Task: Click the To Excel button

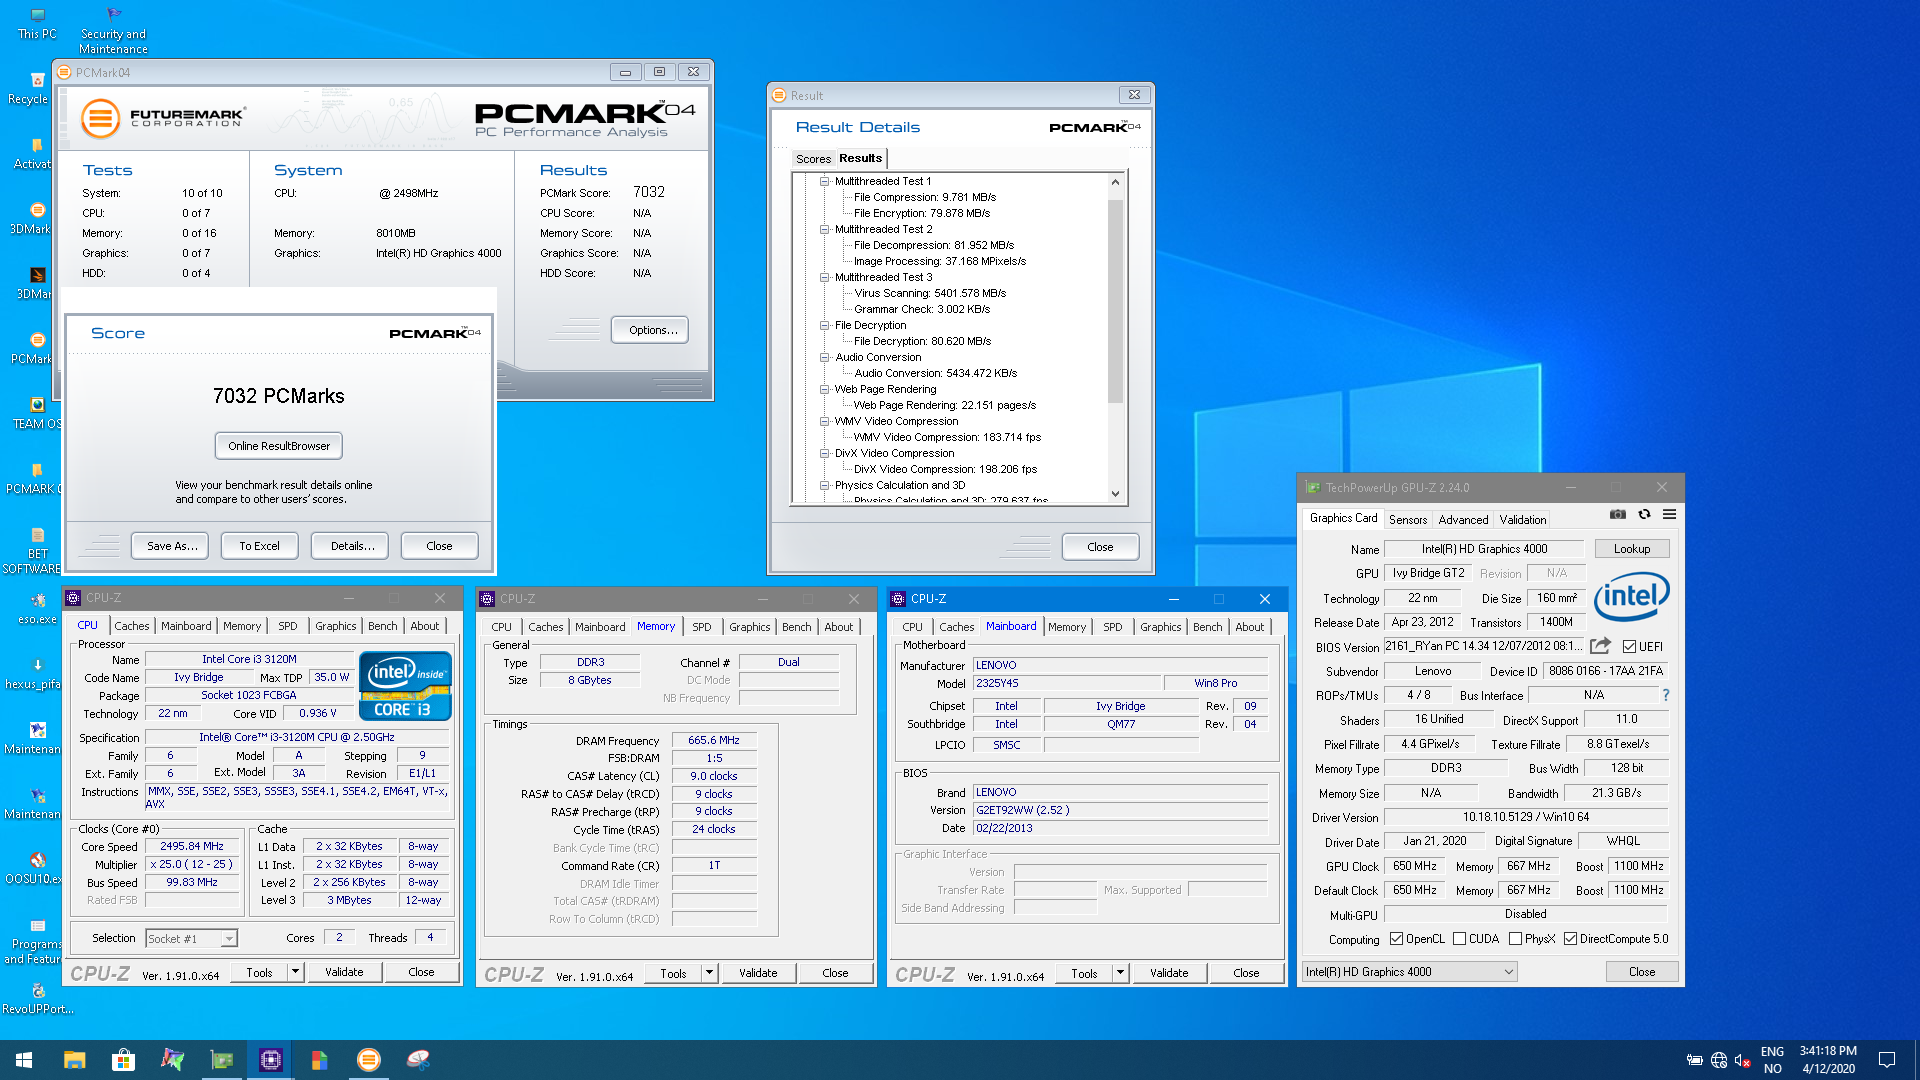Action: click(259, 546)
